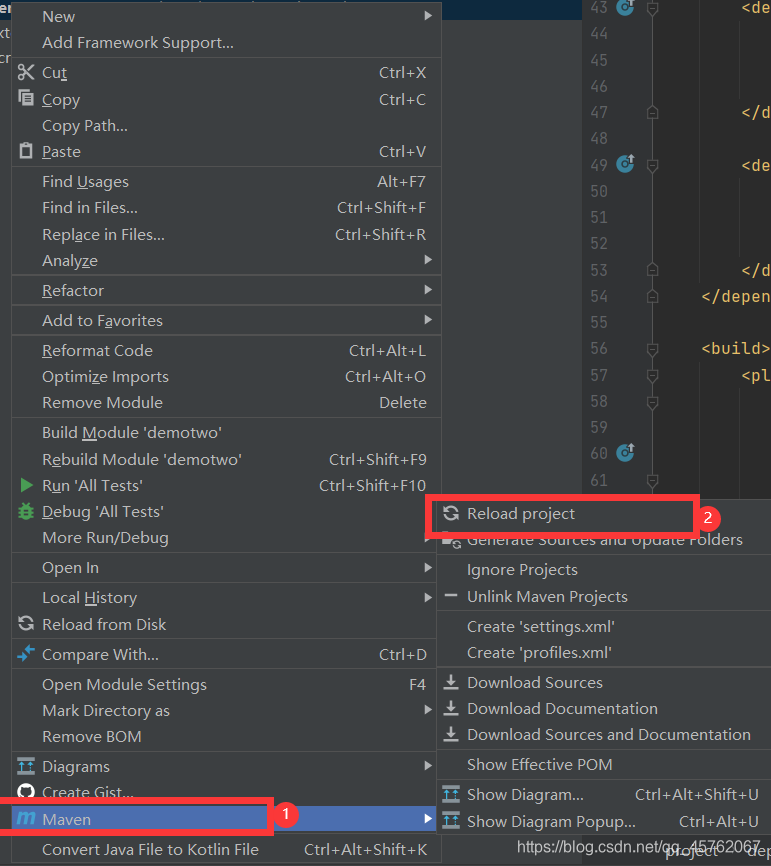
Task: Click gutter icon on line 49
Action: (x=625, y=163)
